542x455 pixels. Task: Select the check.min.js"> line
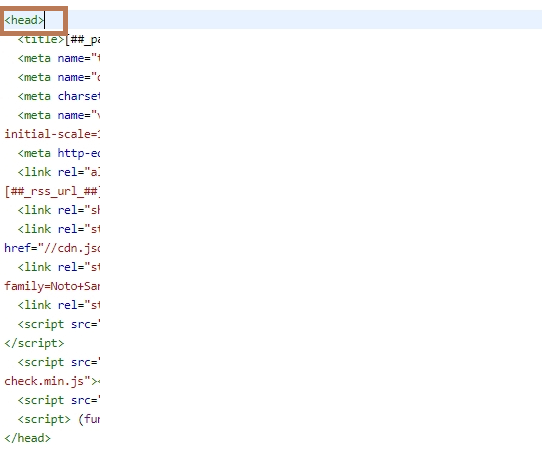[52, 381]
